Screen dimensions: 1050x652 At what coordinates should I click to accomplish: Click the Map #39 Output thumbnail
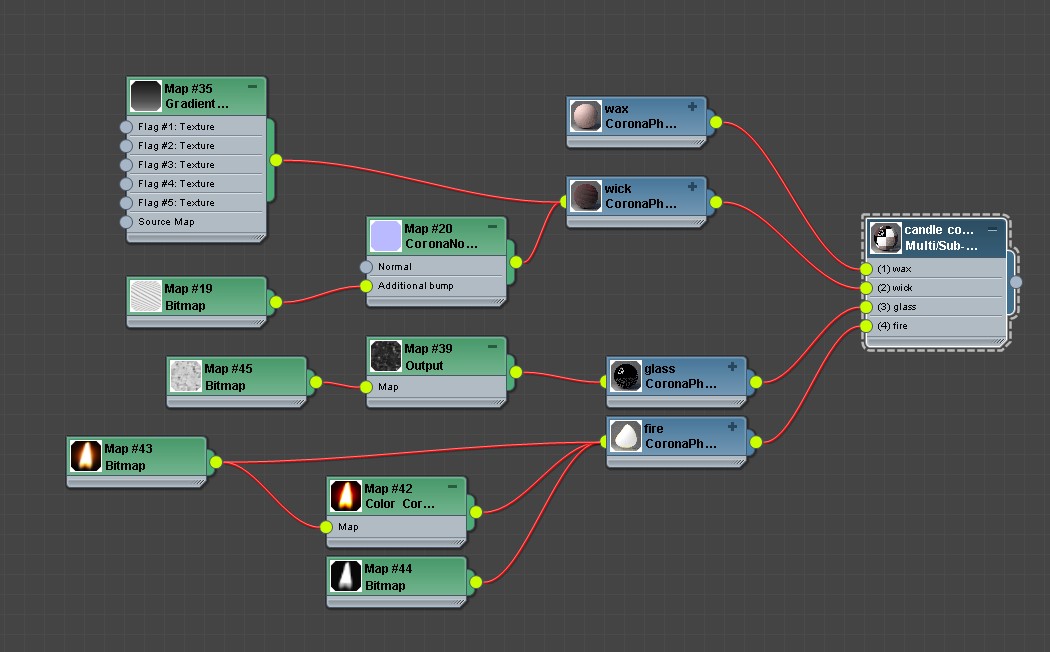click(x=386, y=356)
